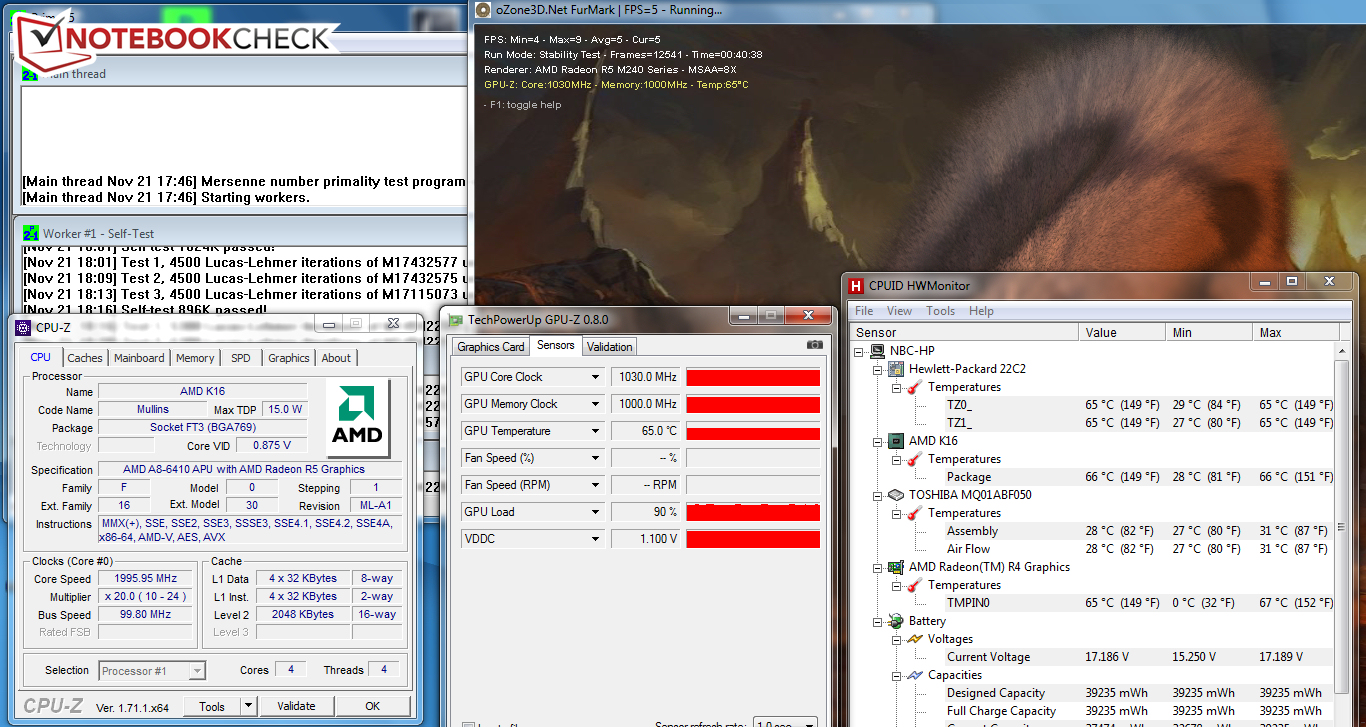Click the Max column header in HWMonitor
Image resolution: width=1366 pixels, height=727 pixels.
click(1295, 332)
